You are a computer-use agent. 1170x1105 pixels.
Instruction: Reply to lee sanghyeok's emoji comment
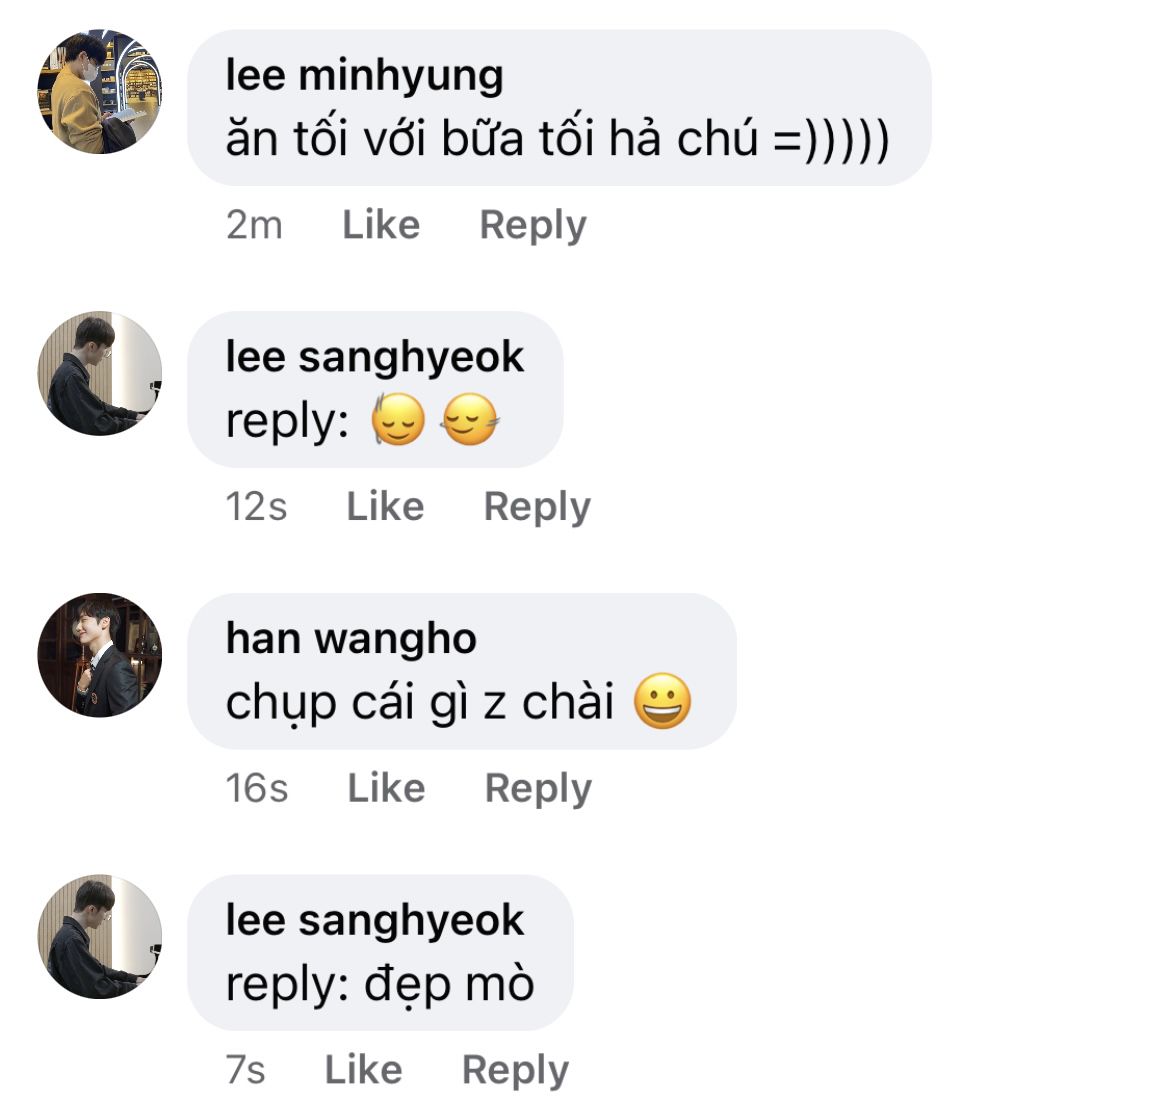click(x=537, y=507)
